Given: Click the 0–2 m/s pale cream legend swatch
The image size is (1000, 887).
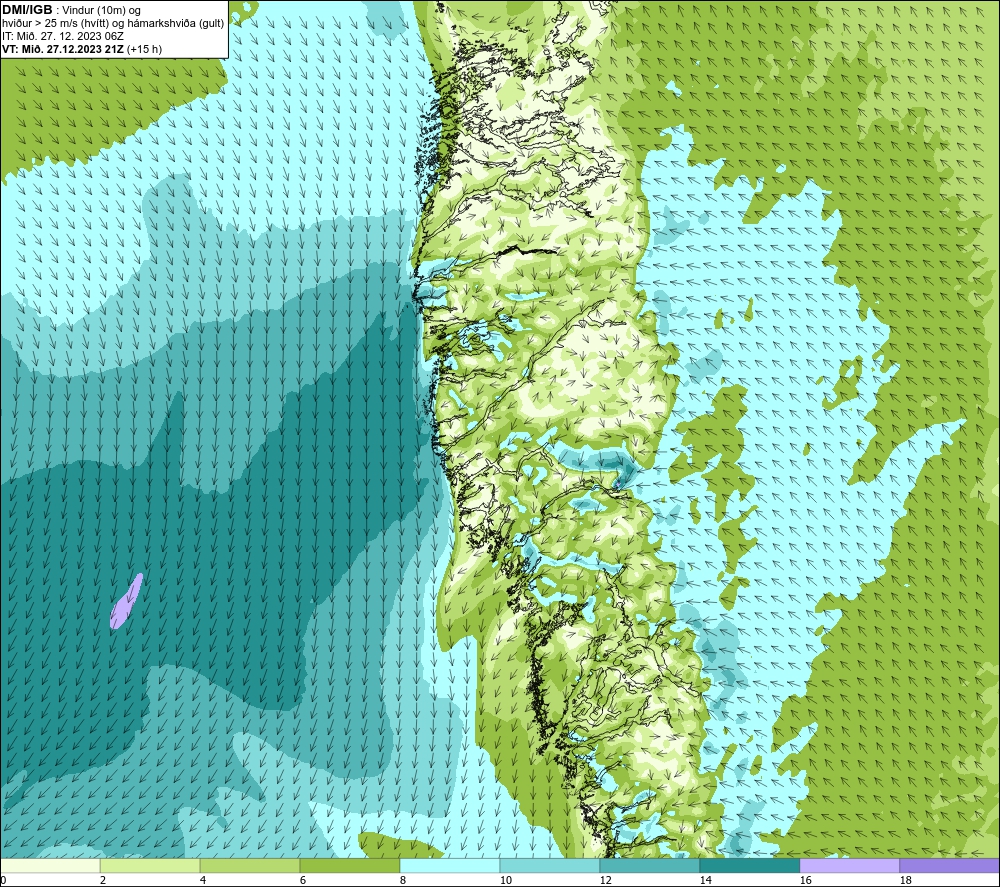Looking at the screenshot, I should [x=50, y=865].
